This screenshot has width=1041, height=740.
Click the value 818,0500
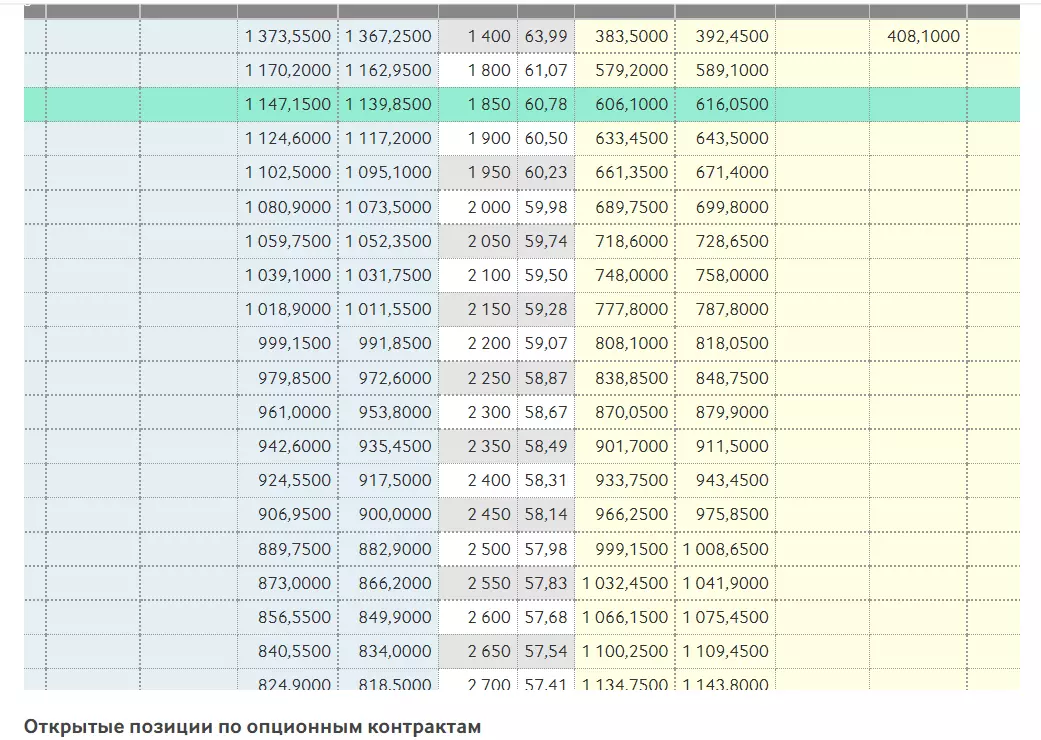[732, 344]
